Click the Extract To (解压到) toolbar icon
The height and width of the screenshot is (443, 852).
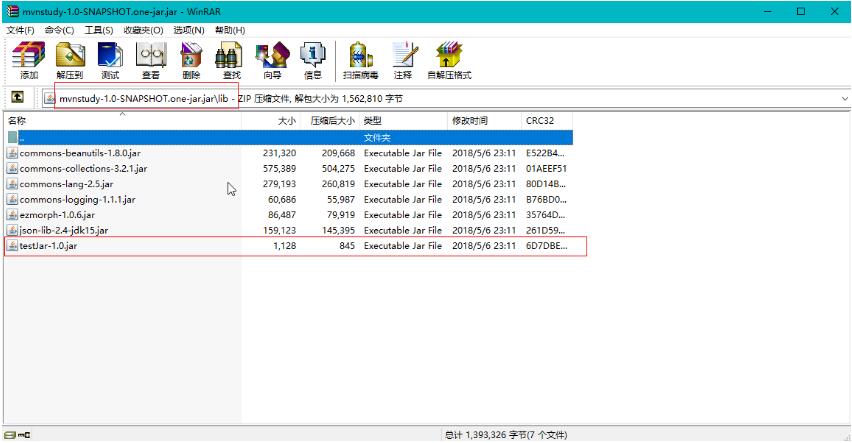click(x=70, y=60)
